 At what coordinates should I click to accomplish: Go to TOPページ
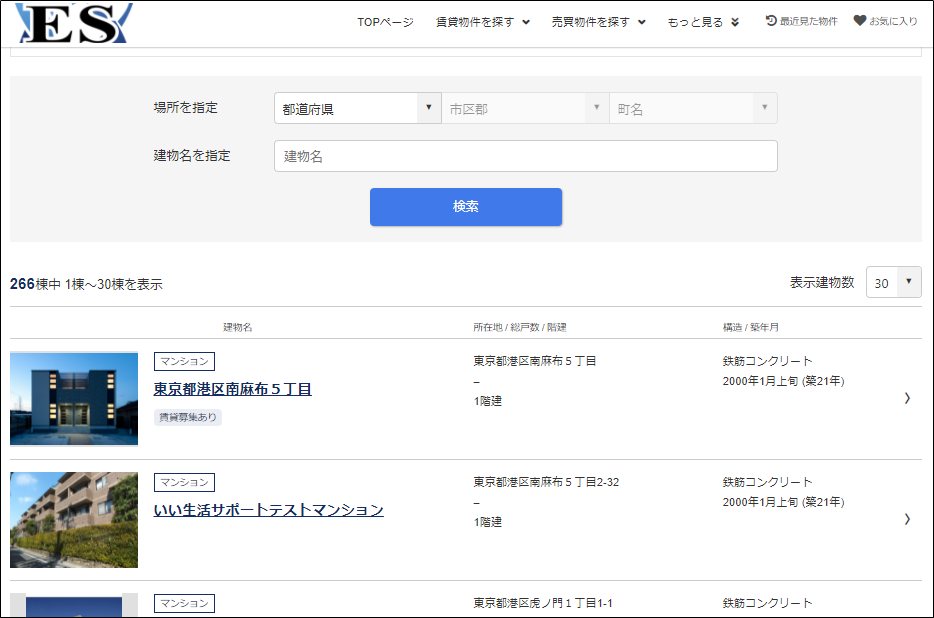click(385, 22)
